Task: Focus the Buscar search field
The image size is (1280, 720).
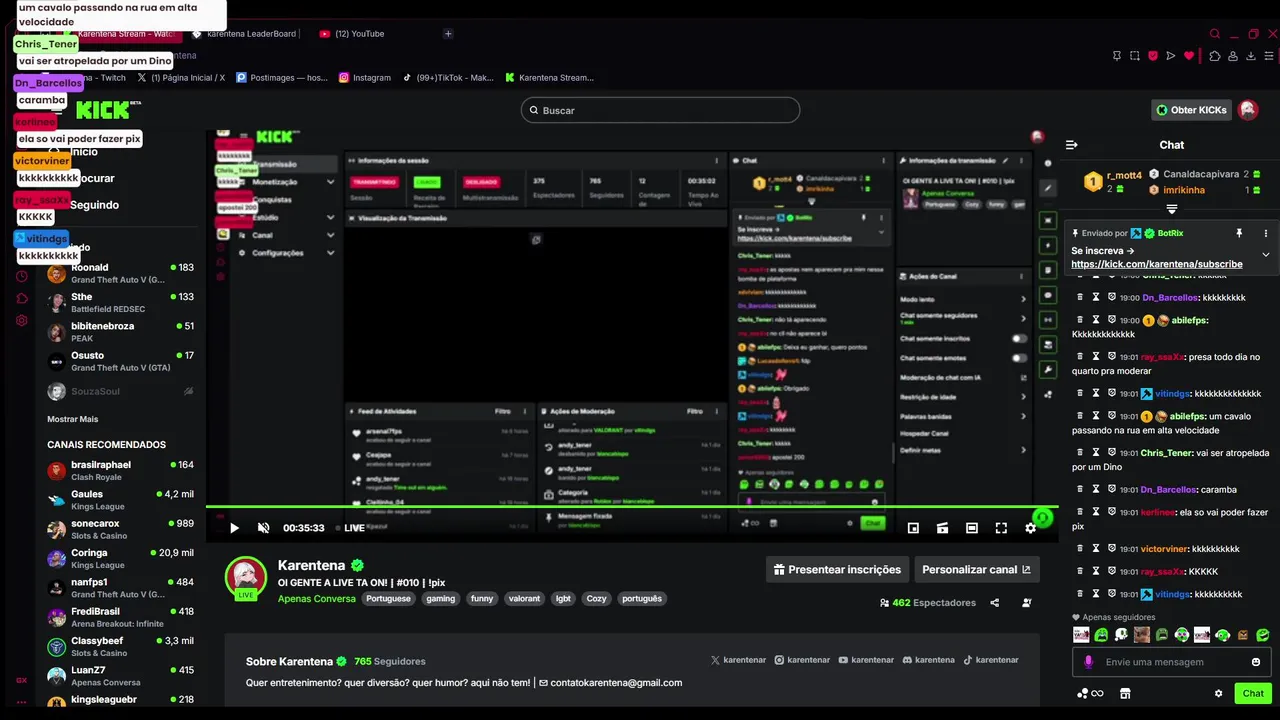Action: coord(660,110)
